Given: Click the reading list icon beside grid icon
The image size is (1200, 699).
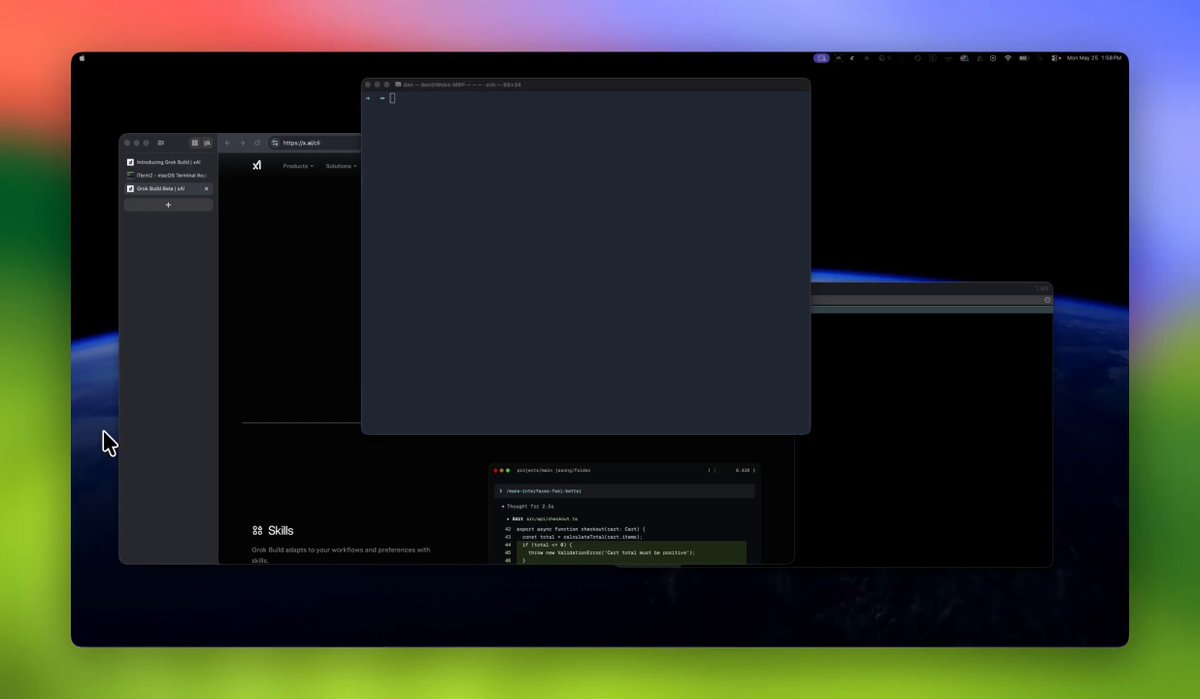Looking at the screenshot, I should pyautogui.click(x=207, y=143).
